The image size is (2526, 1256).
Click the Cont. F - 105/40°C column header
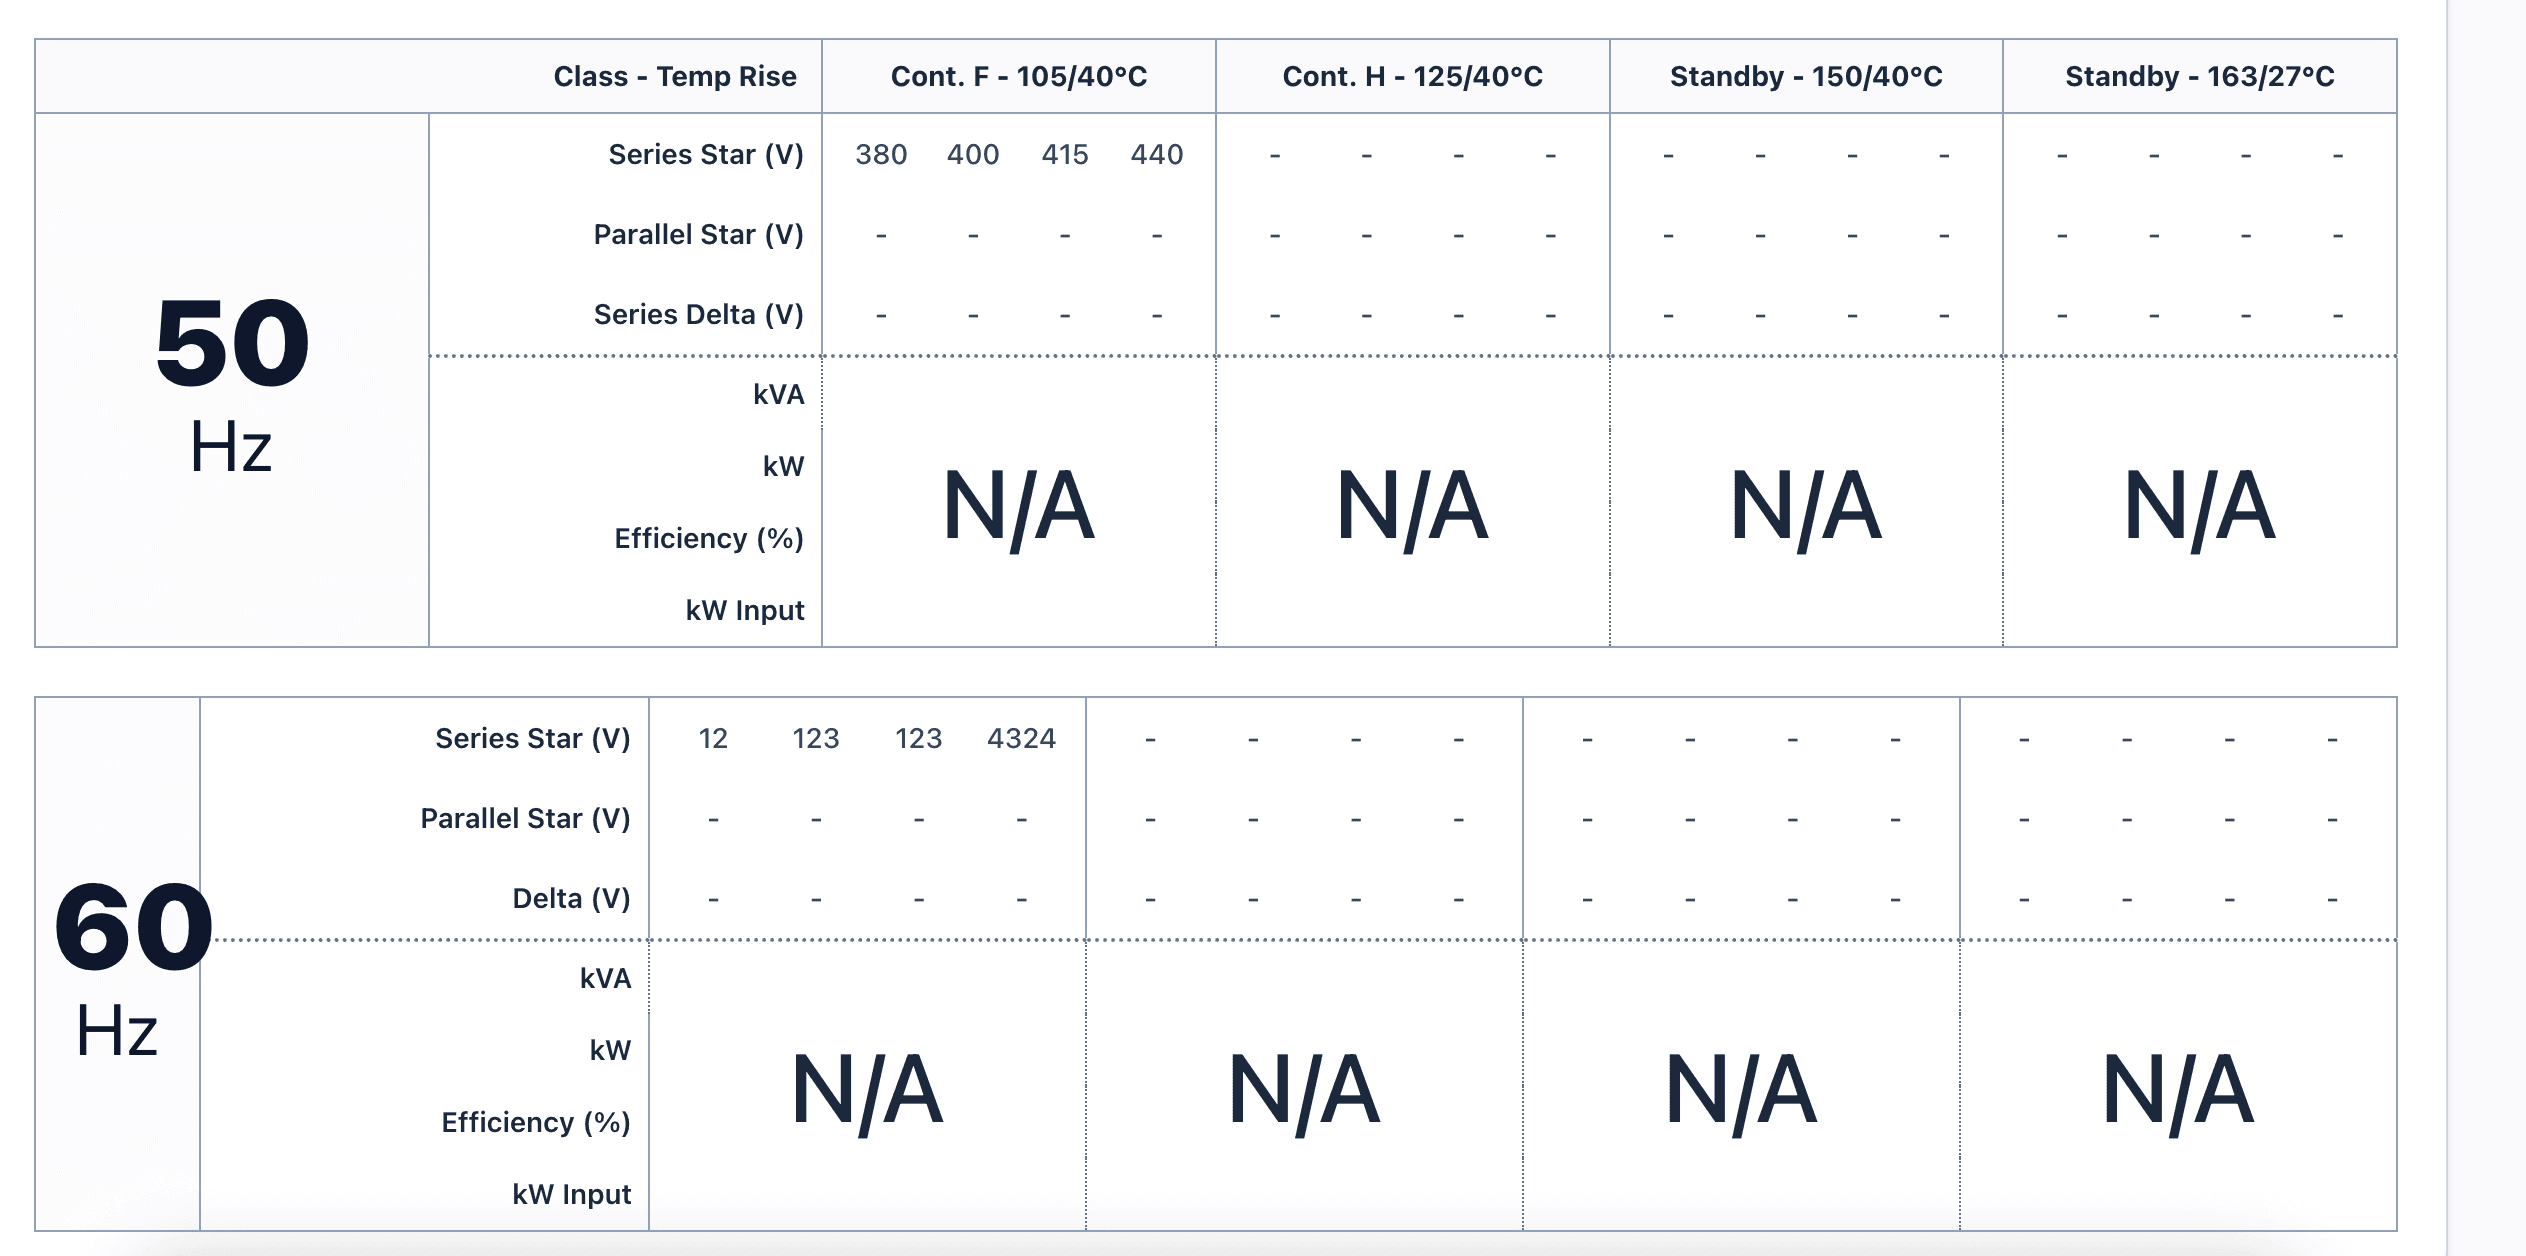click(x=1018, y=77)
